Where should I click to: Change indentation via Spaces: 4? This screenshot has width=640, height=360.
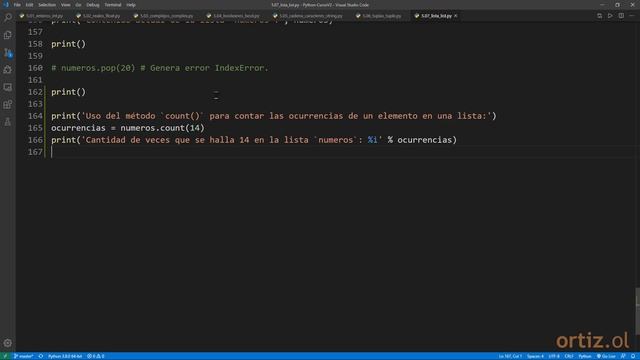535,356
